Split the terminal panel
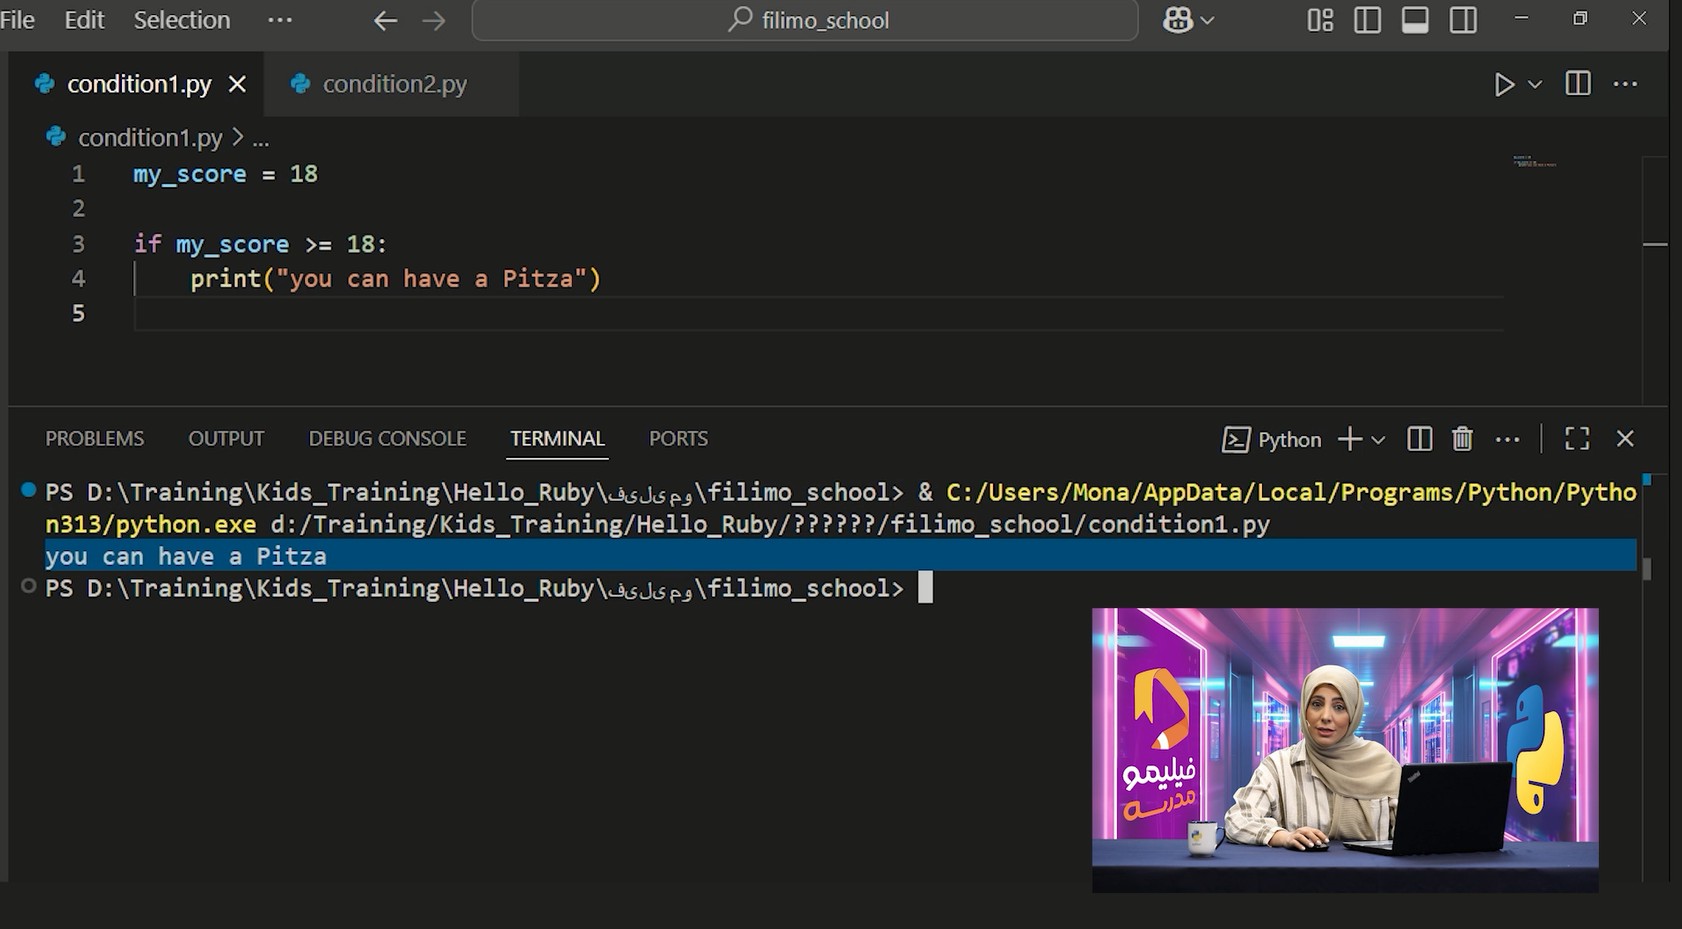Image resolution: width=1682 pixels, height=929 pixels. coord(1419,439)
